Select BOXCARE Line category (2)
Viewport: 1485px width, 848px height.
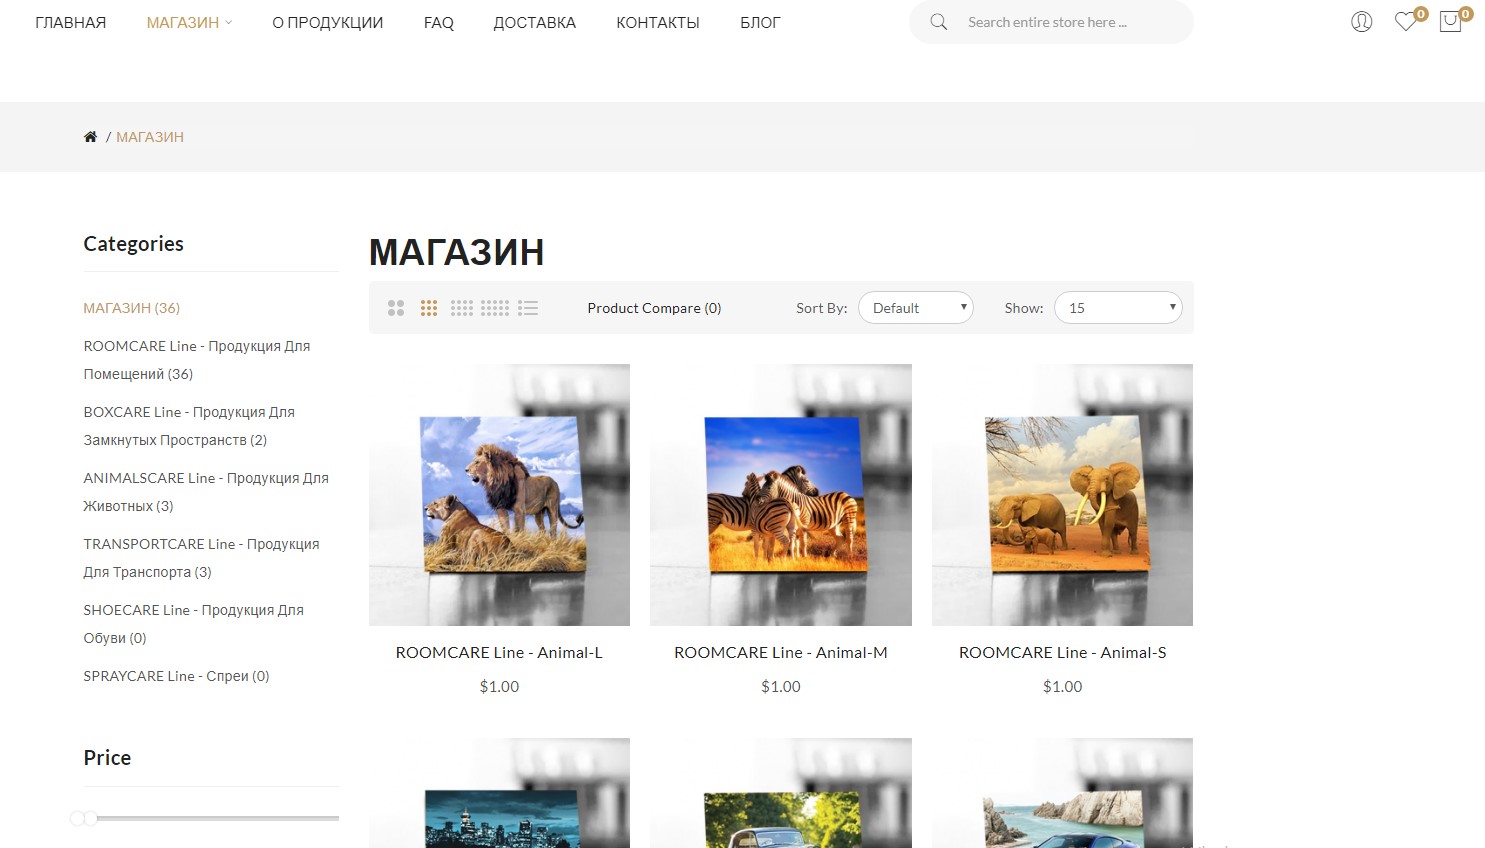coord(189,426)
